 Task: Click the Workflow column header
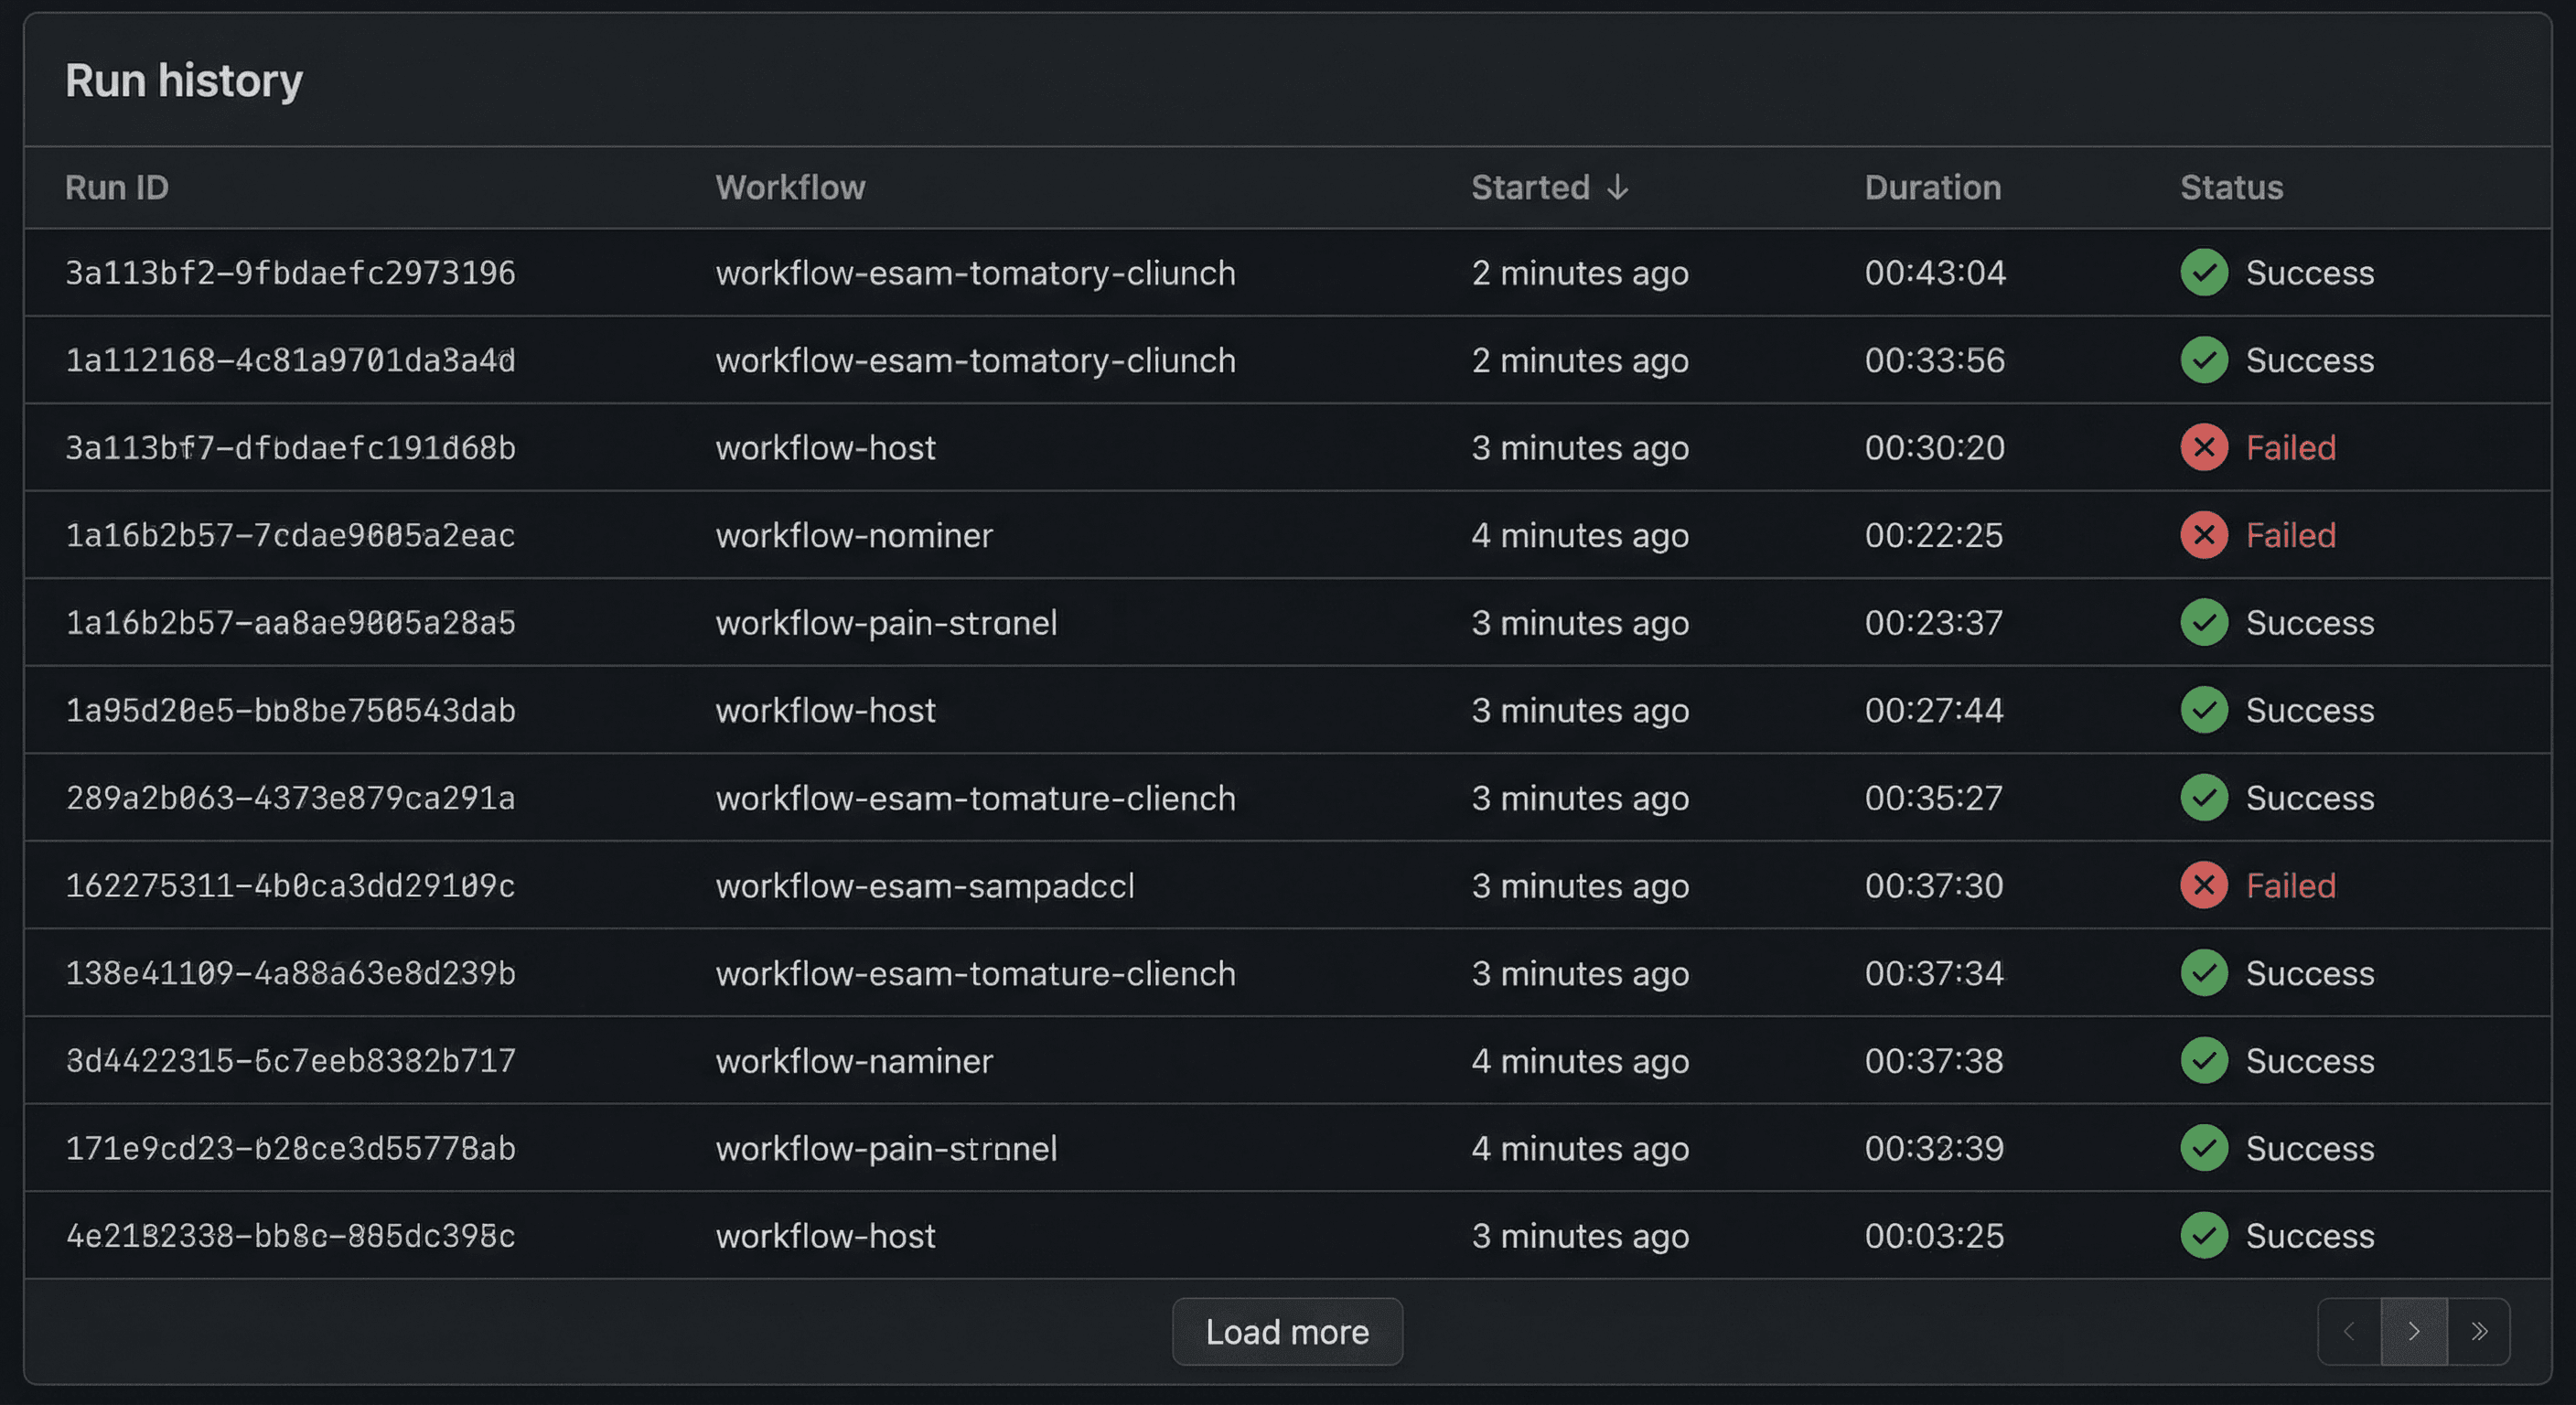790,187
